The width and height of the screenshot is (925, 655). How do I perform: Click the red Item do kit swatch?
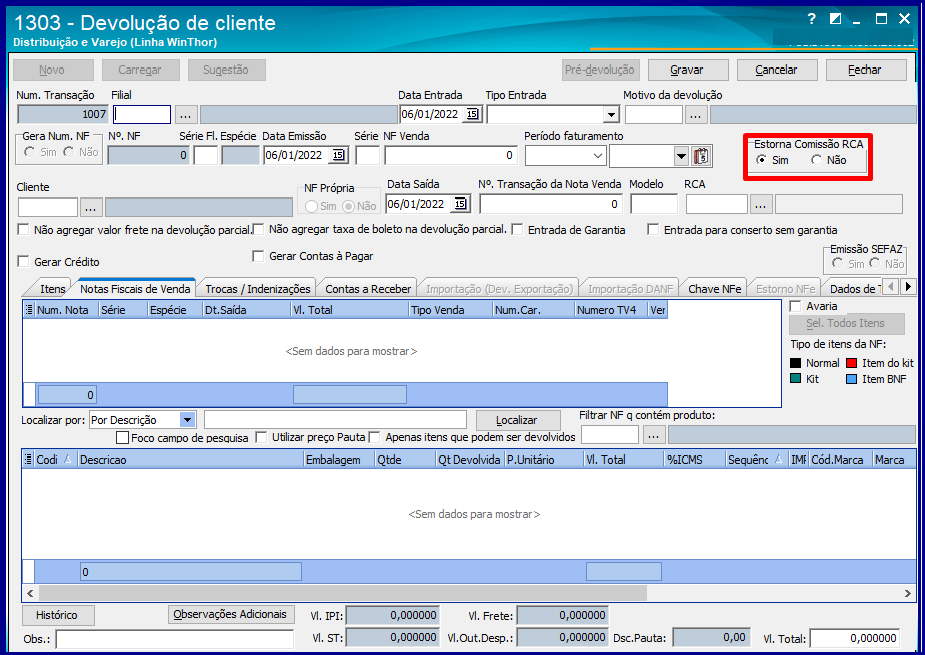coord(851,363)
